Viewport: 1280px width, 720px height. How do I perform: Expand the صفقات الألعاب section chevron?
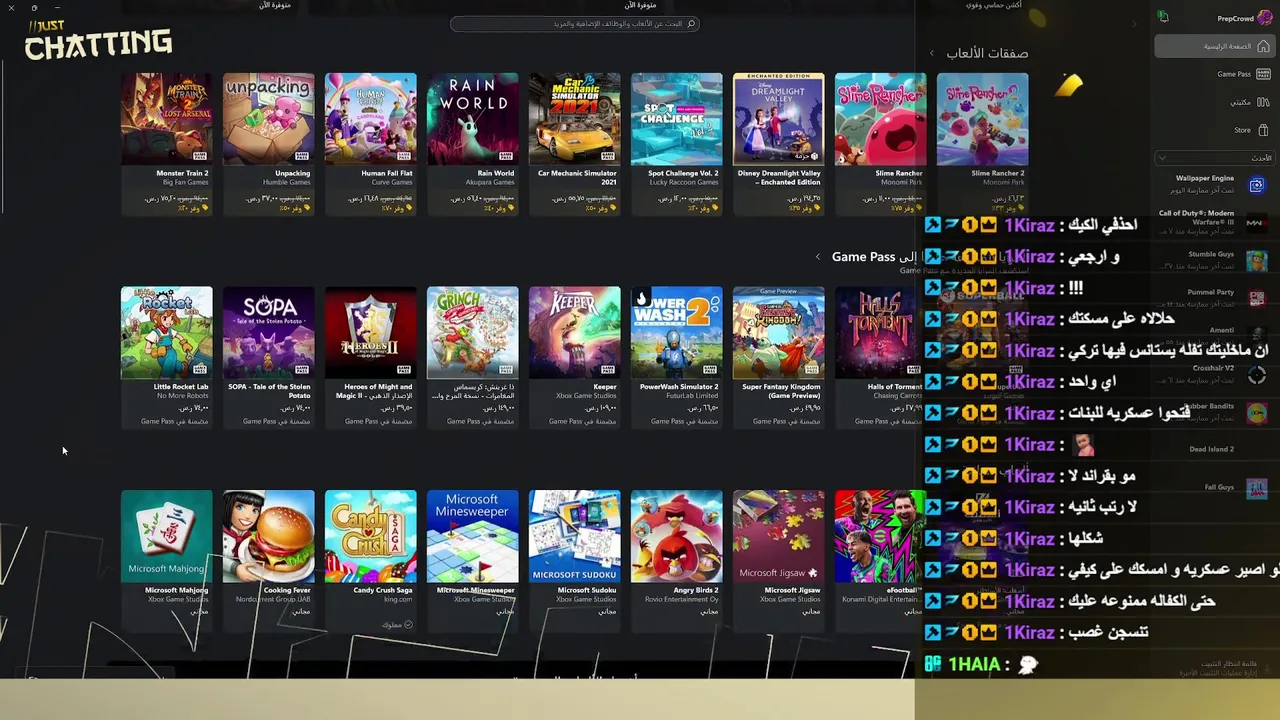point(932,53)
